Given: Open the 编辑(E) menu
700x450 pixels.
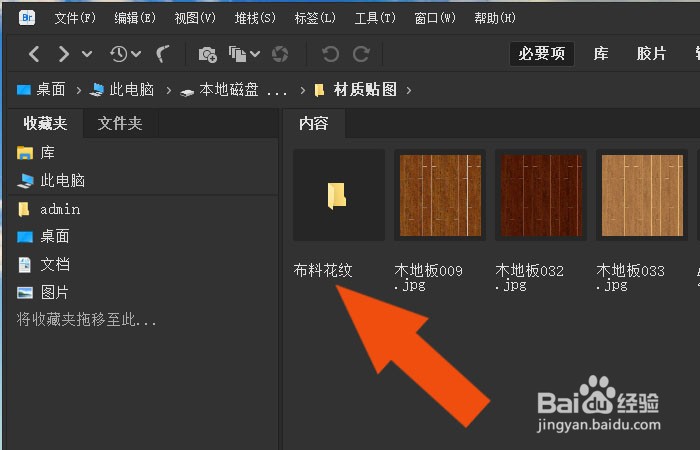Looking at the screenshot, I should [135, 18].
